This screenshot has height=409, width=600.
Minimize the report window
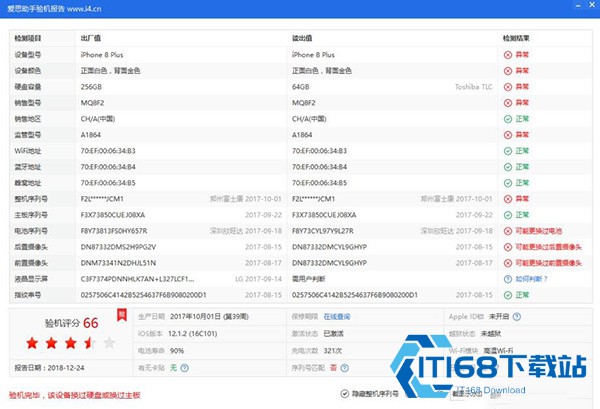click(578, 5)
